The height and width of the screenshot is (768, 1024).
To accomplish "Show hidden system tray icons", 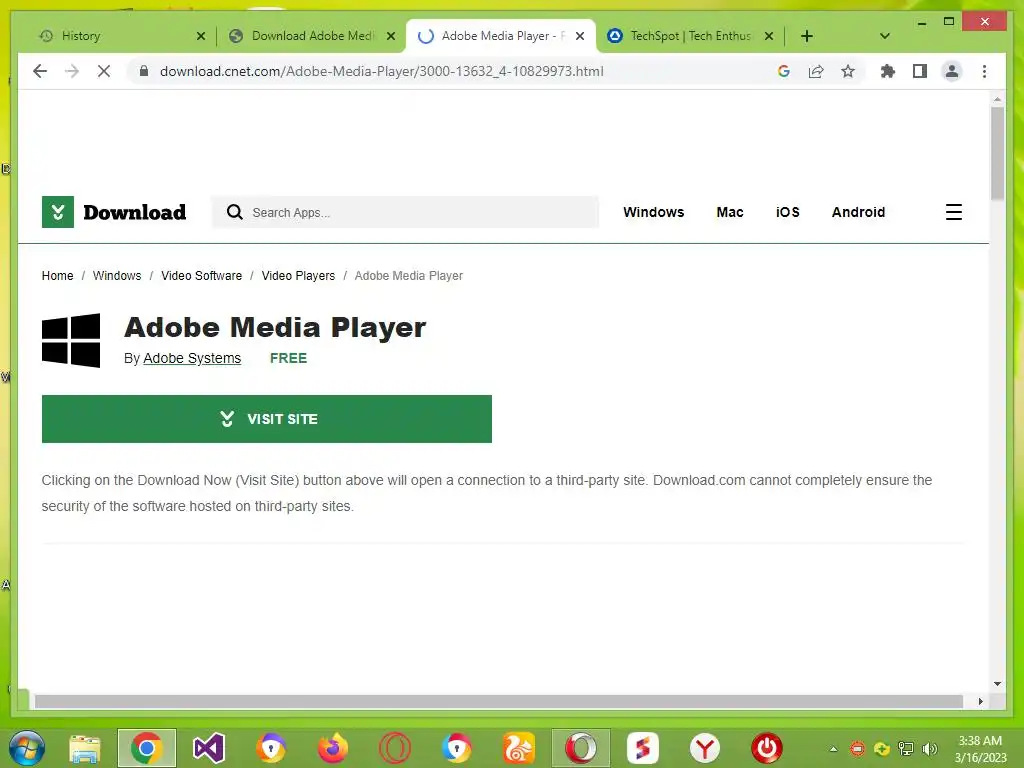I will point(833,748).
